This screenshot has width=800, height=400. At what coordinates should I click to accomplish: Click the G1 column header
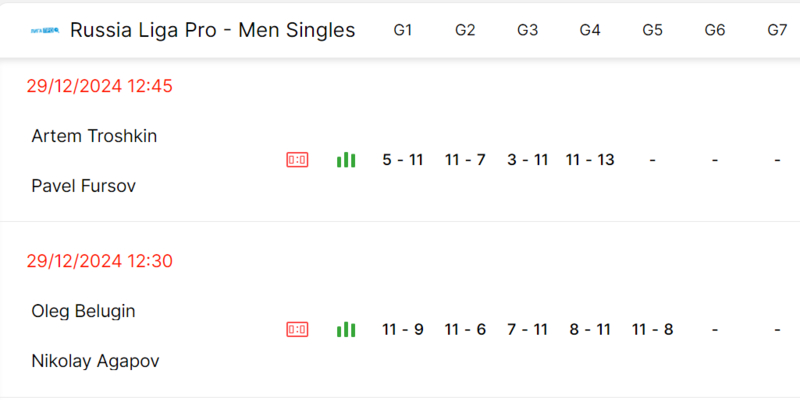[403, 31]
